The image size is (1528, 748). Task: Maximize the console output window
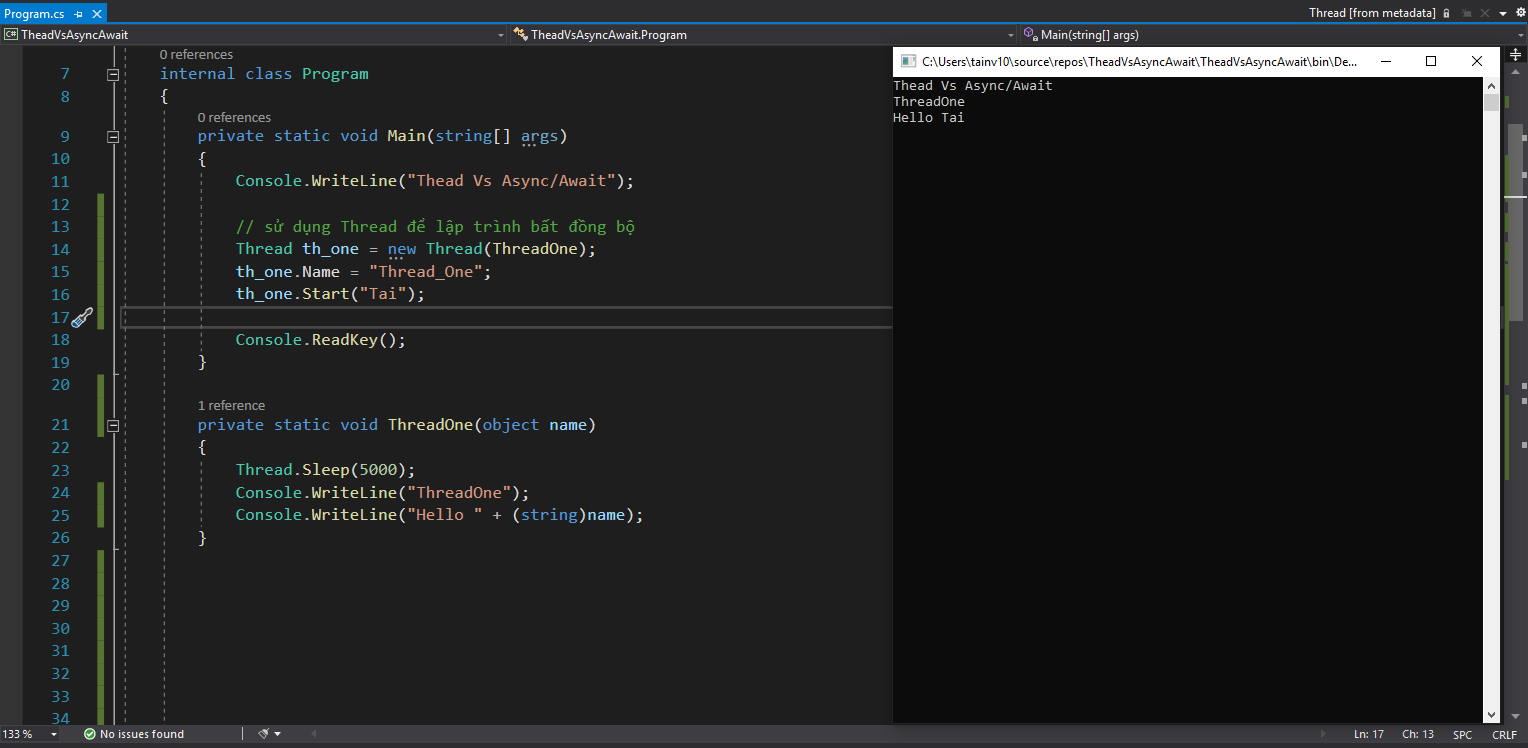click(1430, 61)
